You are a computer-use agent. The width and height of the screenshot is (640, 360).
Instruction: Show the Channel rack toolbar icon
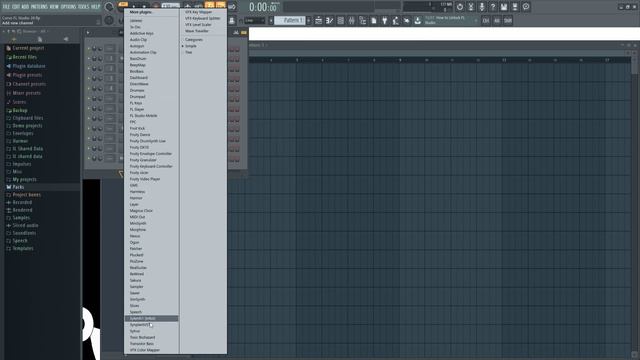coord(341,20)
